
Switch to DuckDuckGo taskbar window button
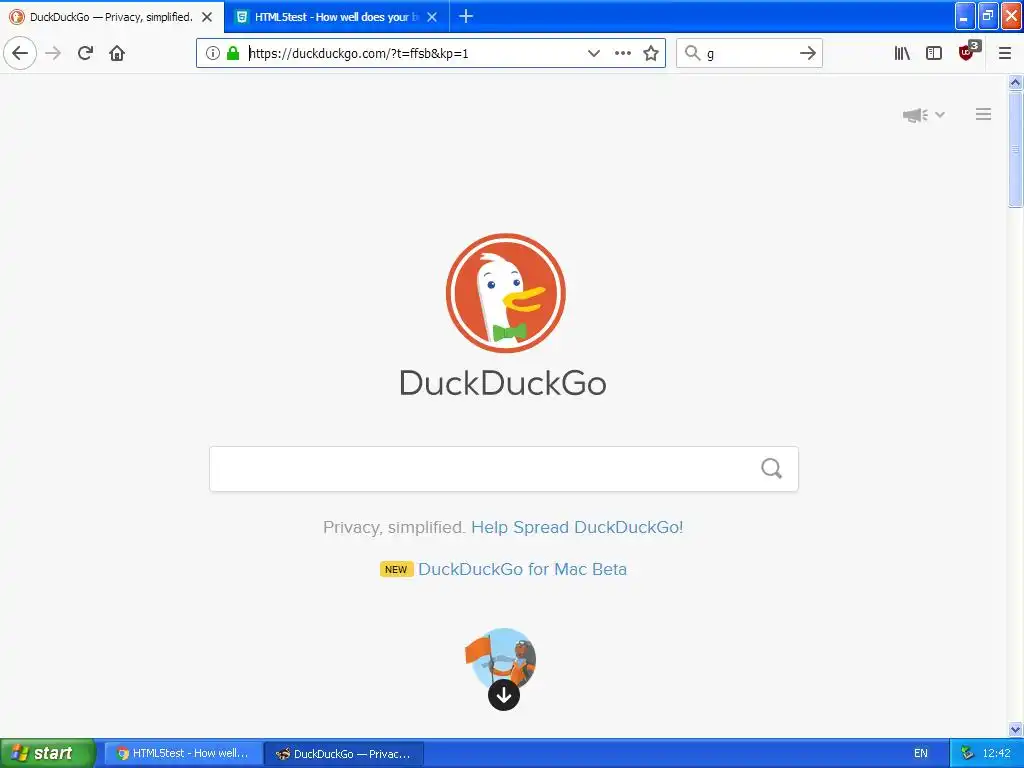tap(345, 754)
